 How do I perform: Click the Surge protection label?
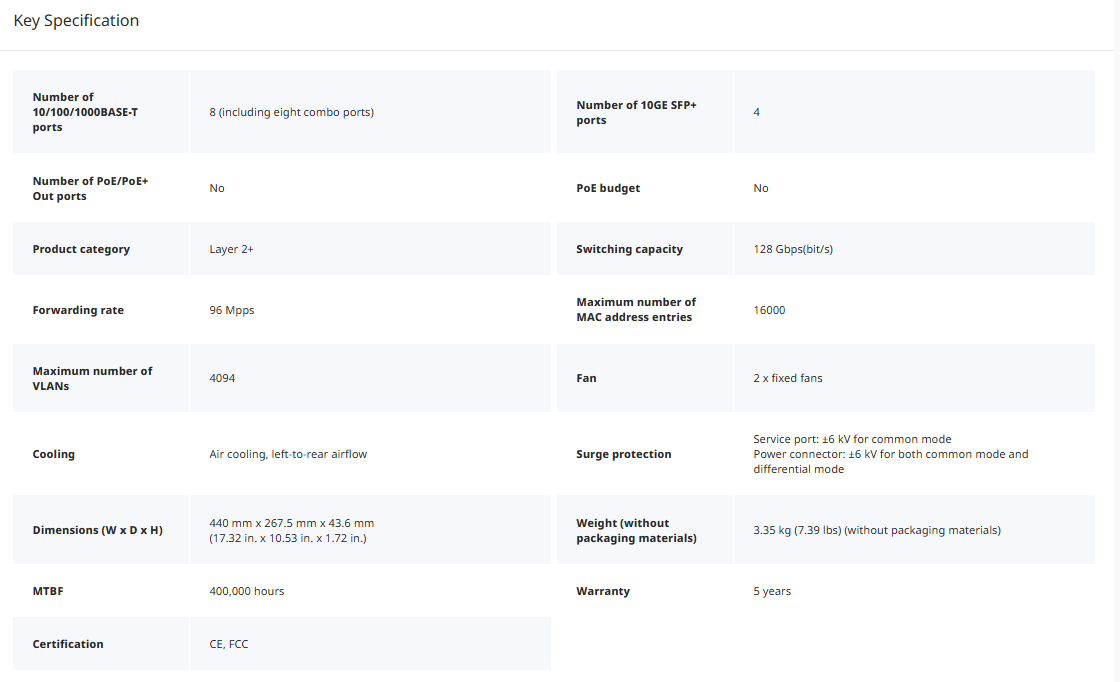pos(624,454)
